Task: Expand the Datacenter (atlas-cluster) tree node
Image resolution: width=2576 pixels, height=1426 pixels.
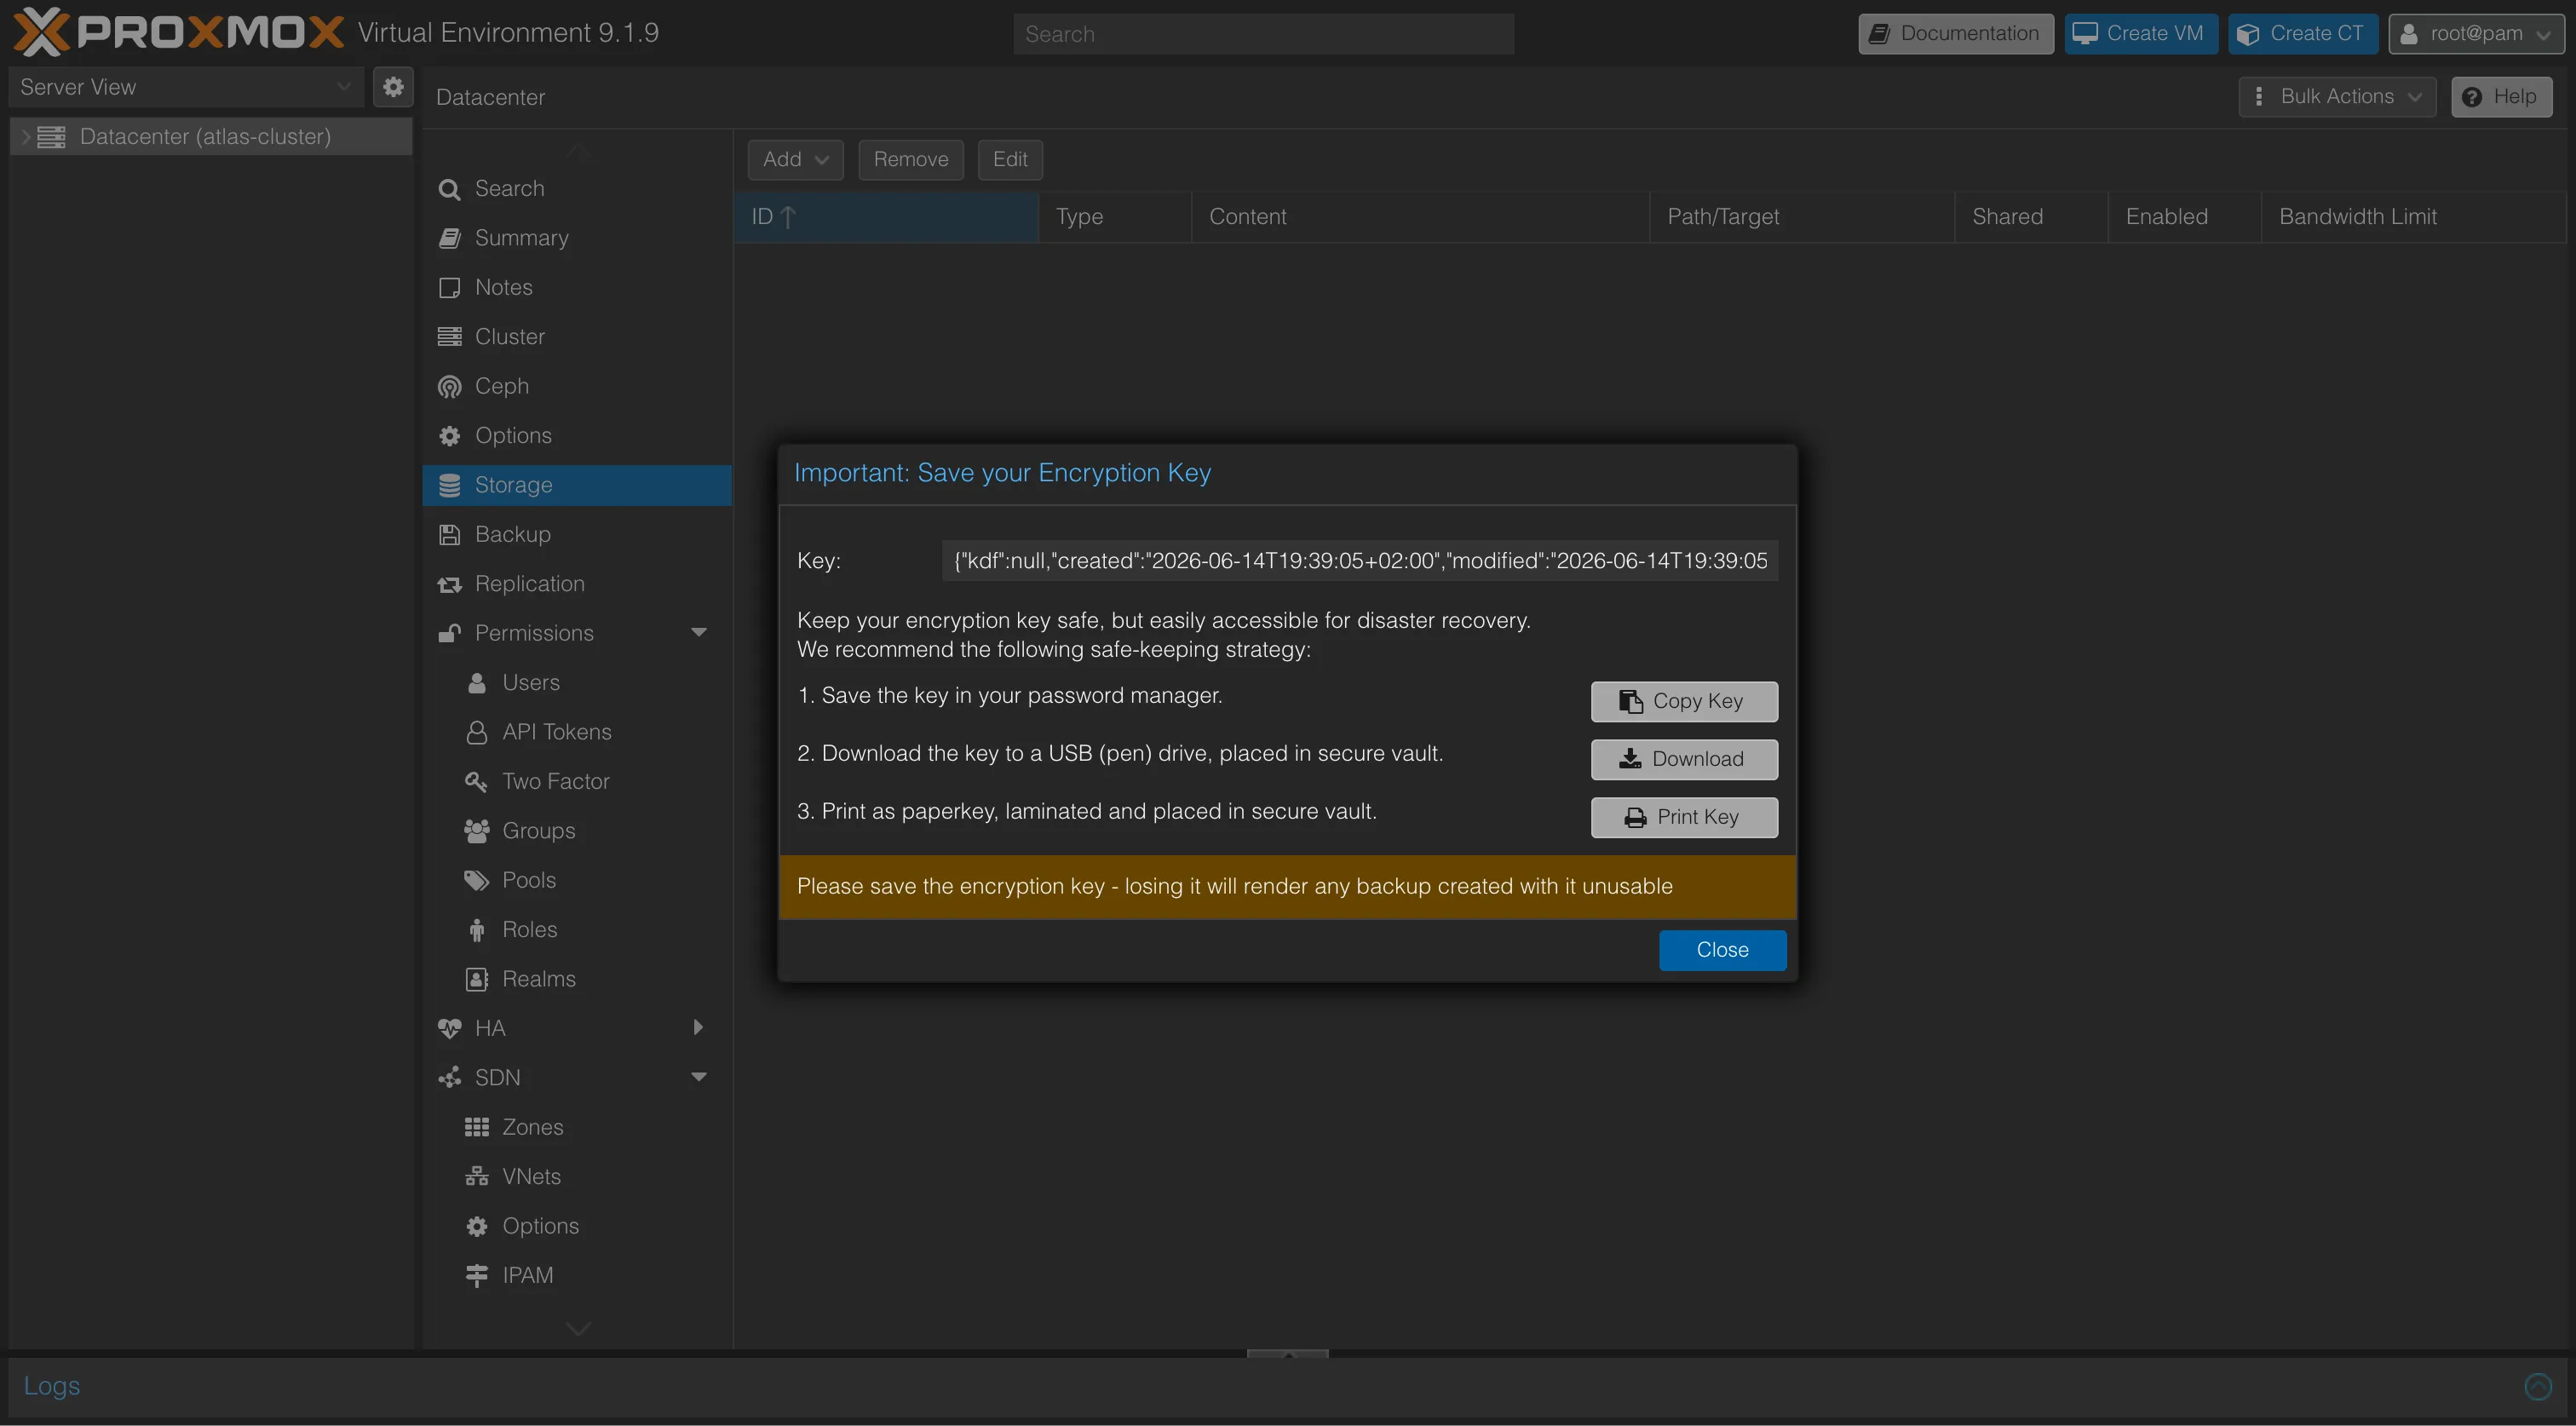Action: click(x=26, y=137)
